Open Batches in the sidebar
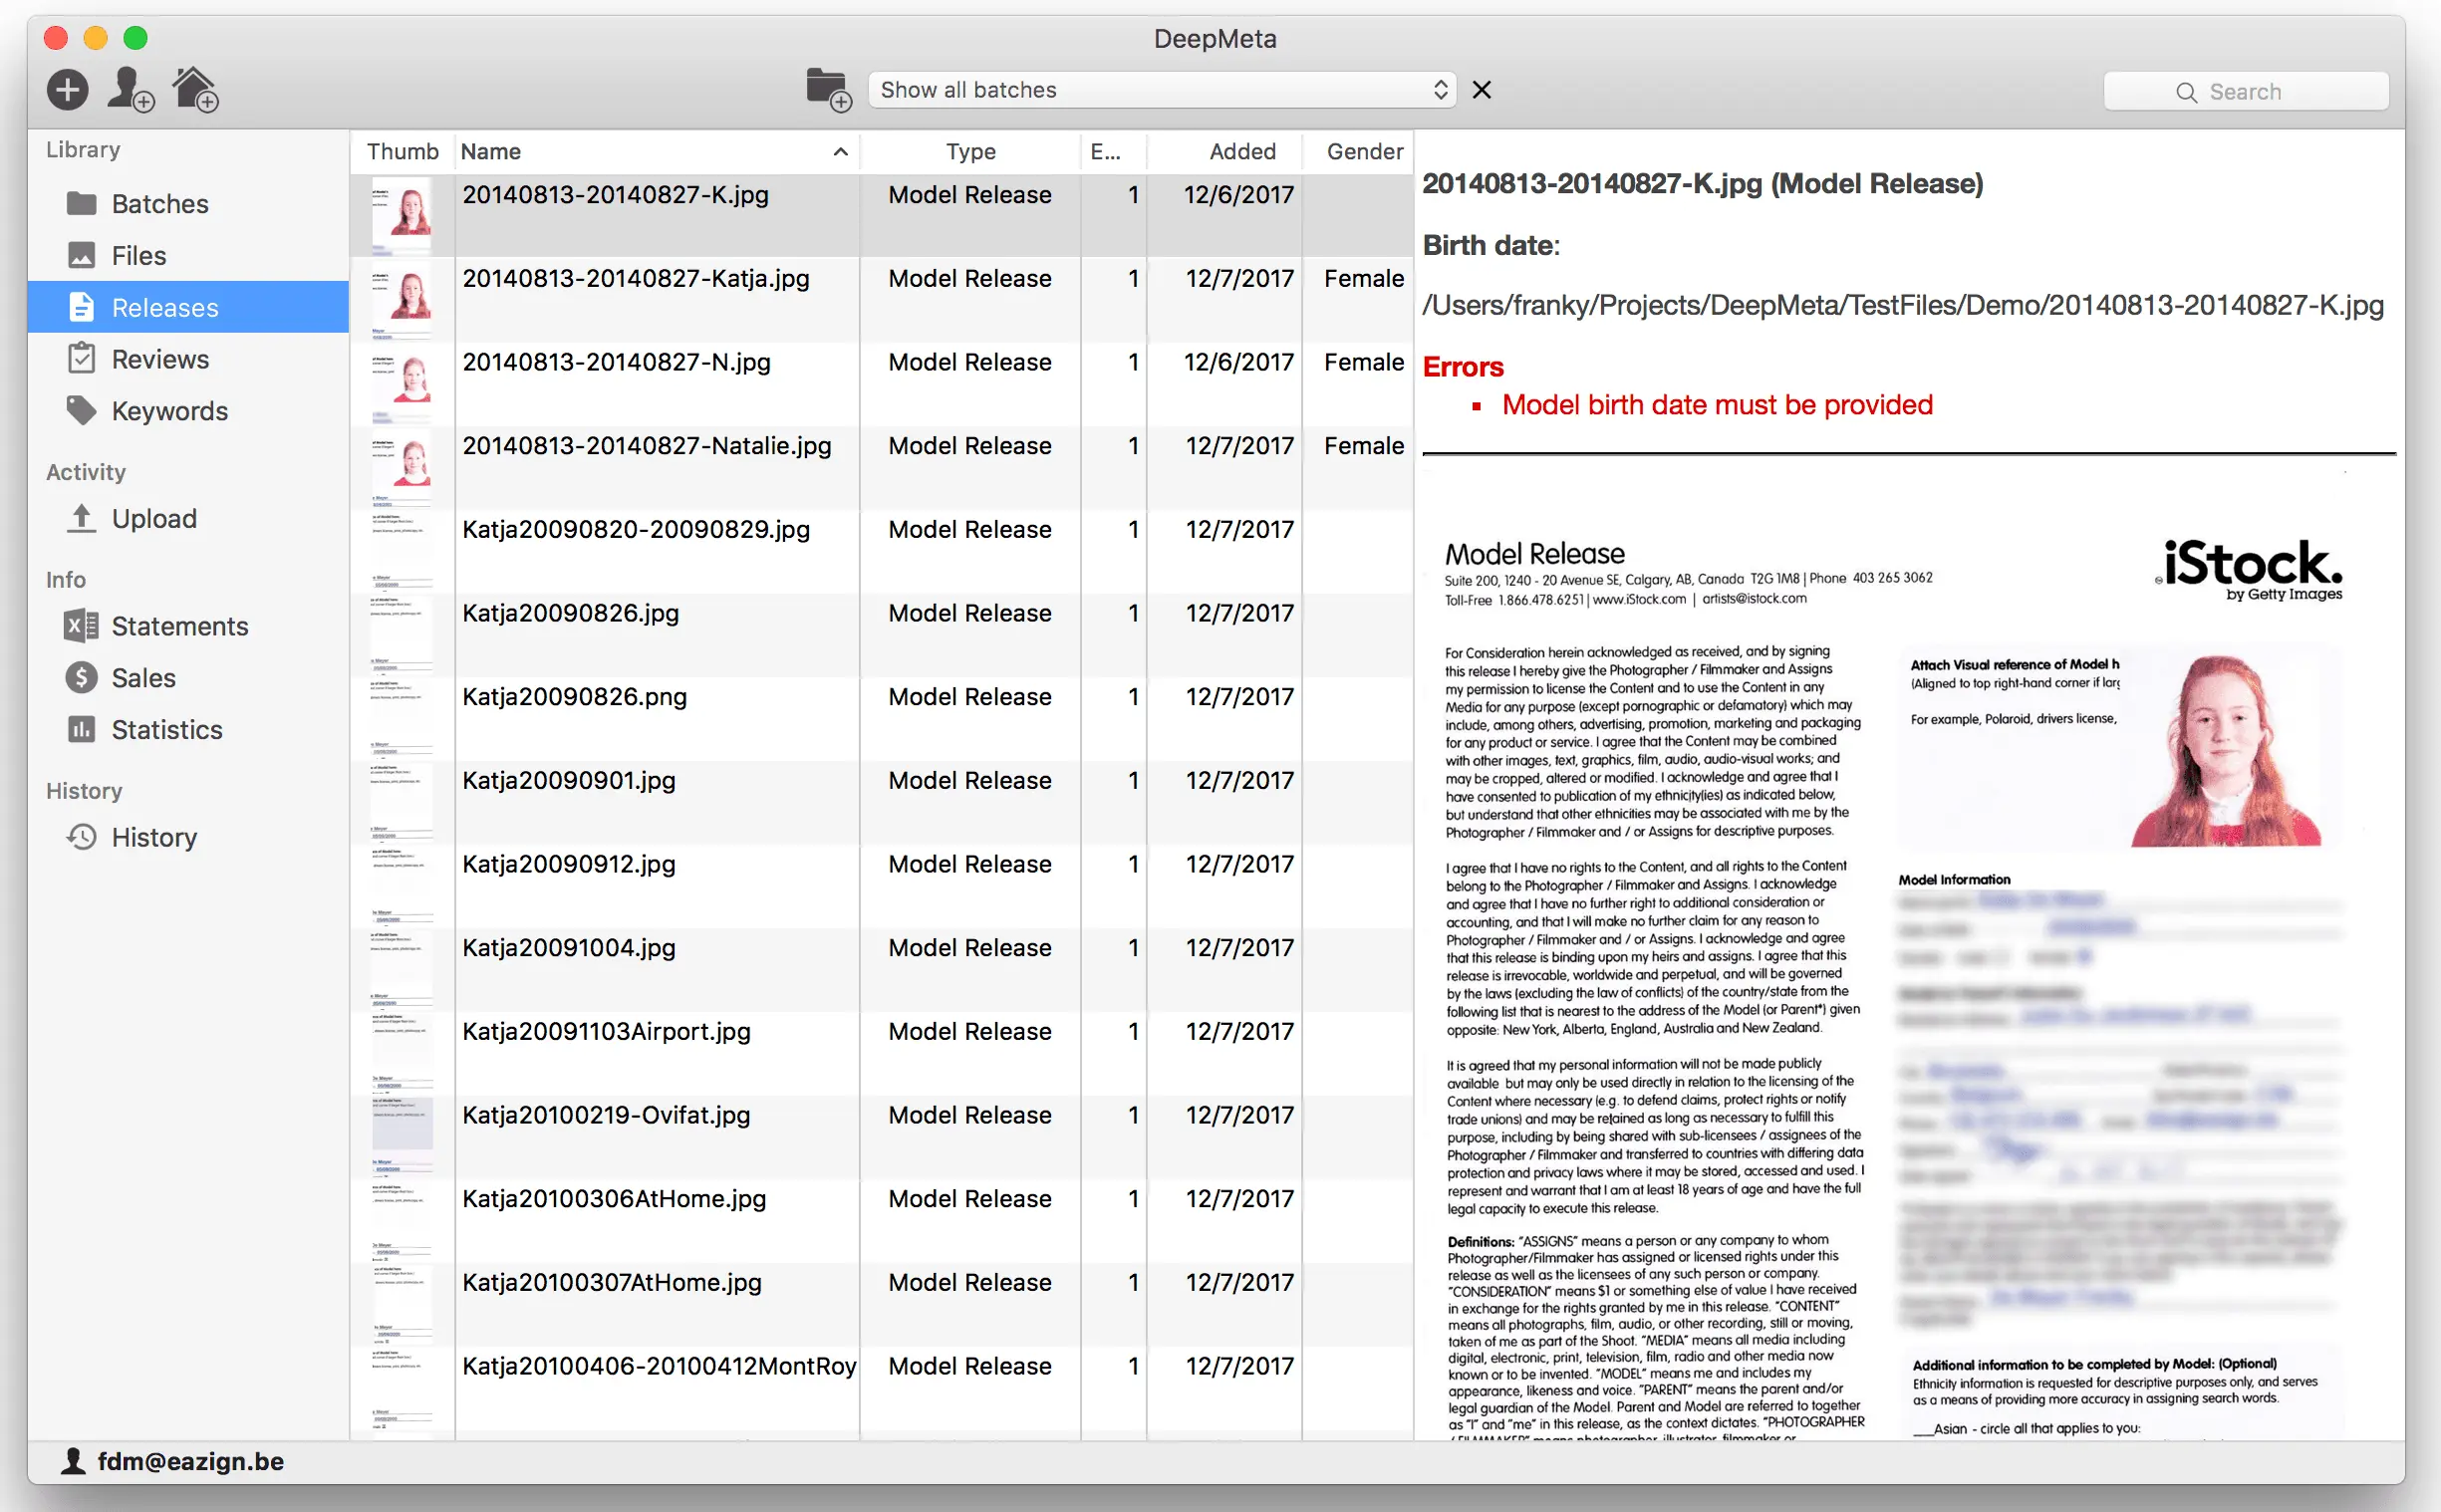Image resolution: width=2441 pixels, height=1512 pixels. [x=188, y=204]
